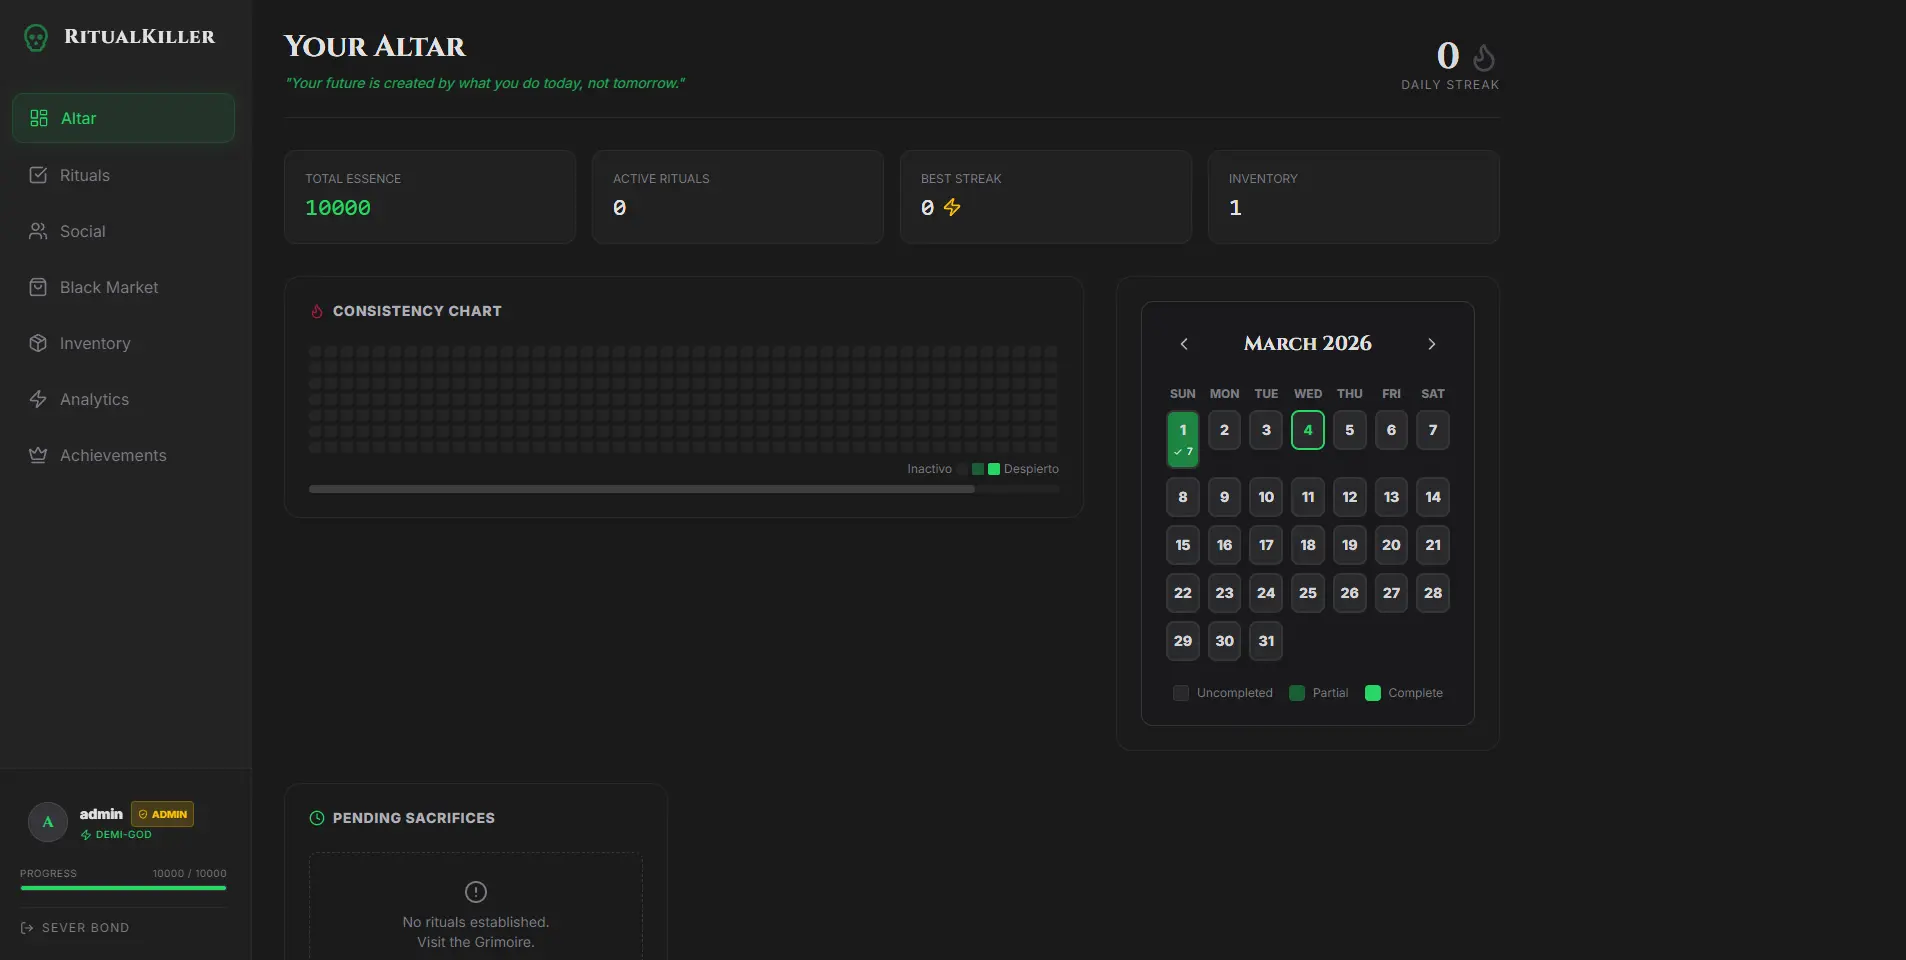Select March 1 completed day
This screenshot has height=960, width=1906.
click(1183, 438)
